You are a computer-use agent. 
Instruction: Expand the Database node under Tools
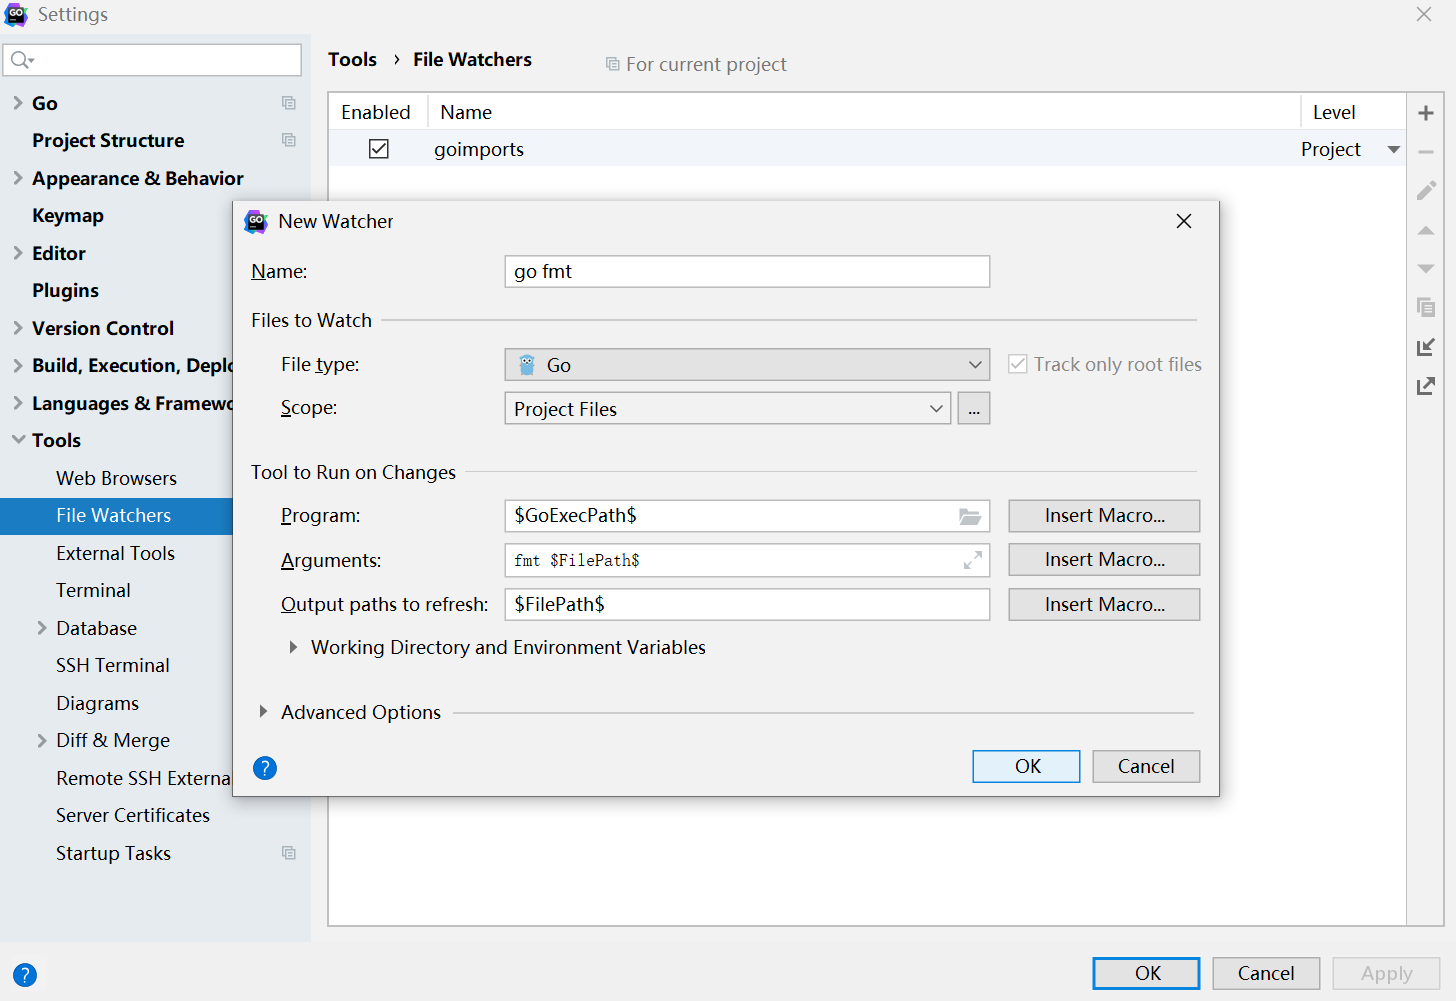(x=42, y=628)
